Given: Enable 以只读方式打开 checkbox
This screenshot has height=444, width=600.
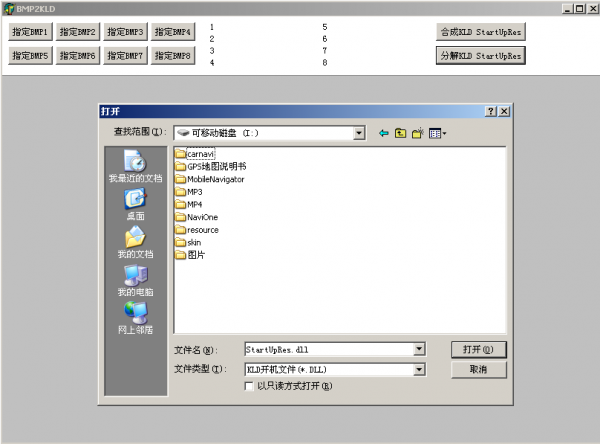Looking at the screenshot, I should coord(249,386).
